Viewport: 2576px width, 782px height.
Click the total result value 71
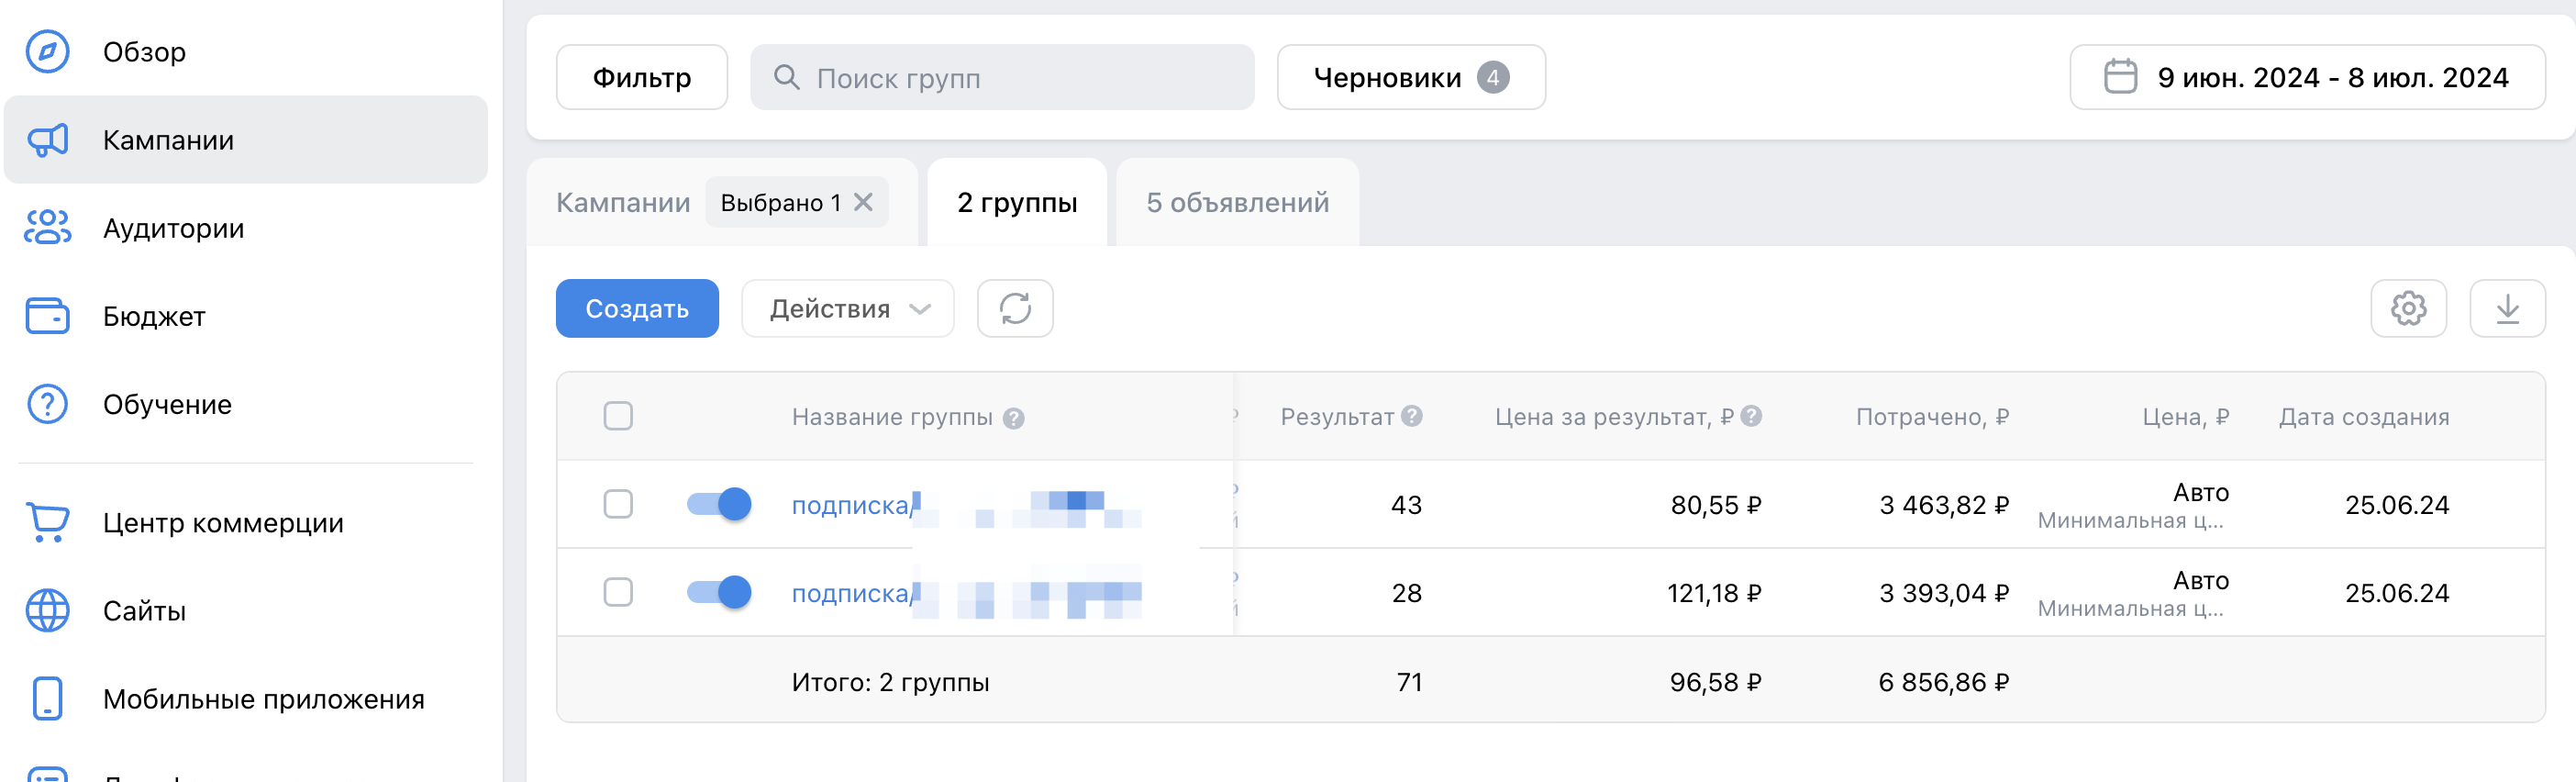1409,682
